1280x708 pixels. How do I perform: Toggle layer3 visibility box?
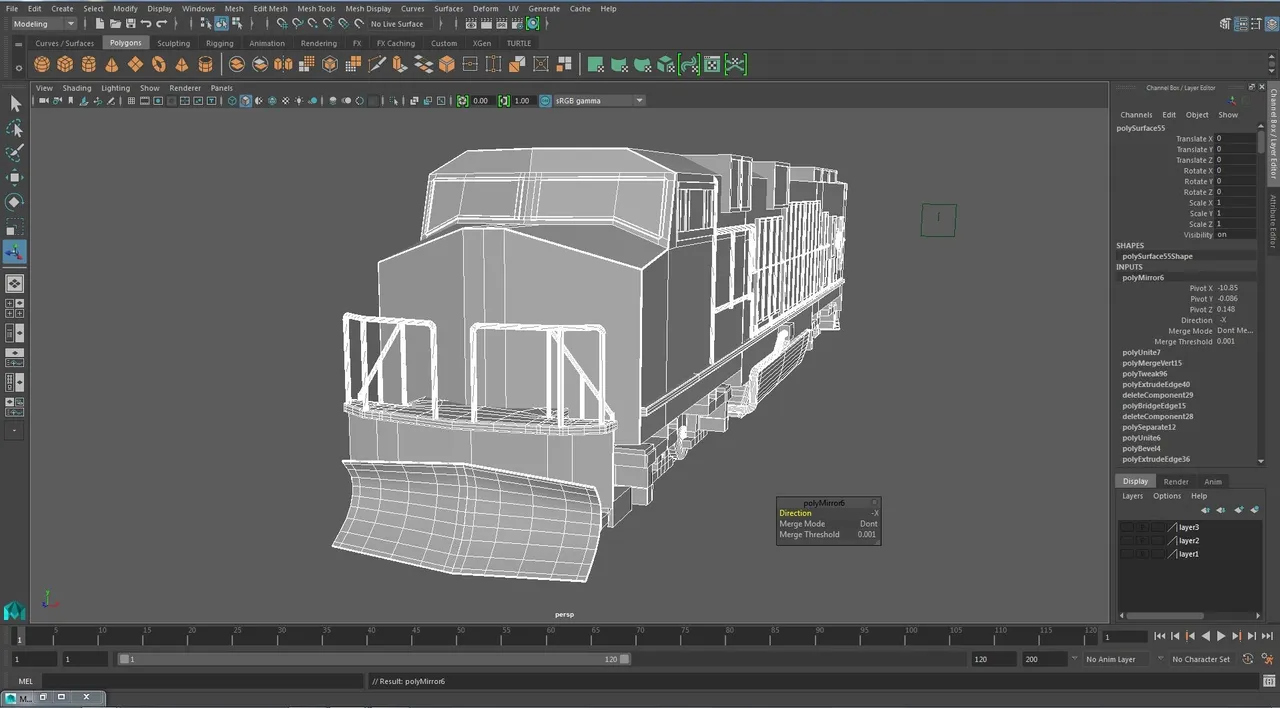1127,527
